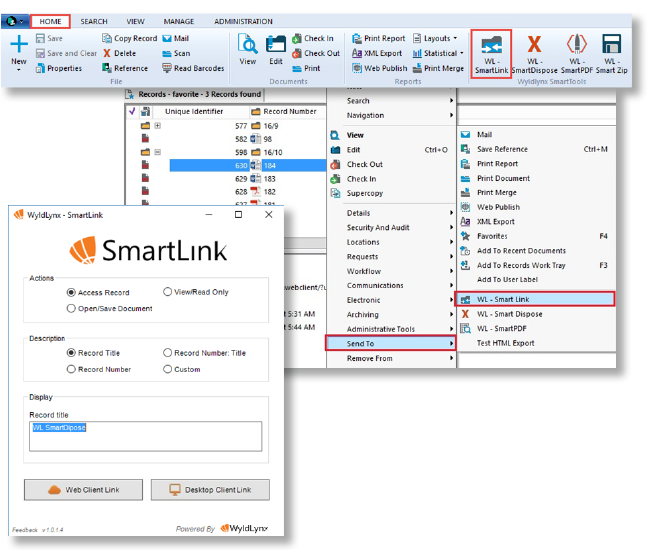Switch to the ADMINISTRATION ribbon tab
Screen dimensions: 650x550
point(243,22)
